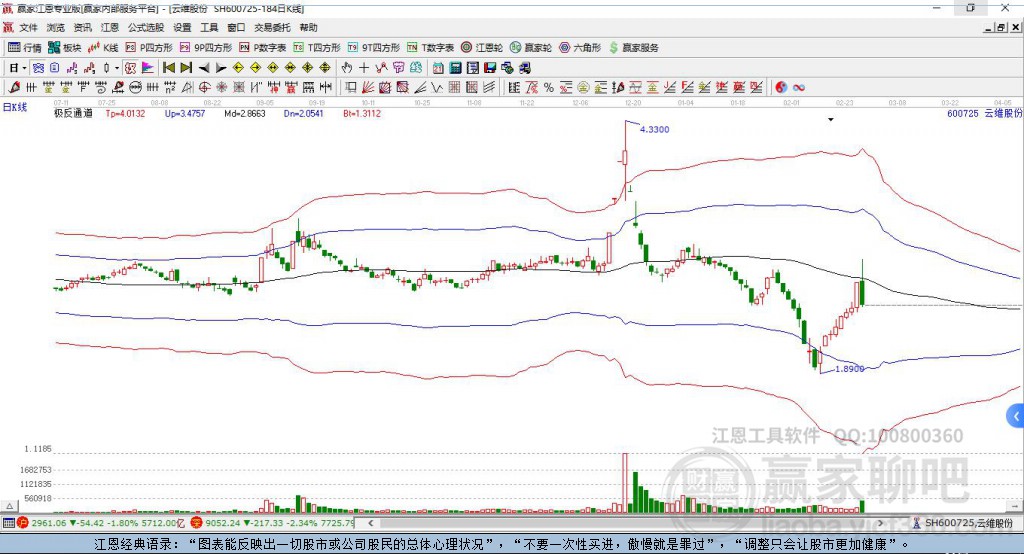Open the T数字表 tool
Screen dimensions: 1024x554
(430, 48)
